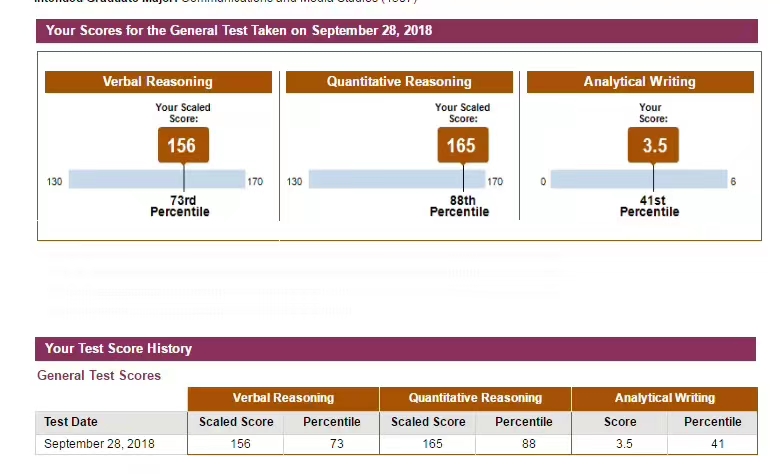
Task: Click the 3.5 analytical writing score badge
Action: [653, 145]
